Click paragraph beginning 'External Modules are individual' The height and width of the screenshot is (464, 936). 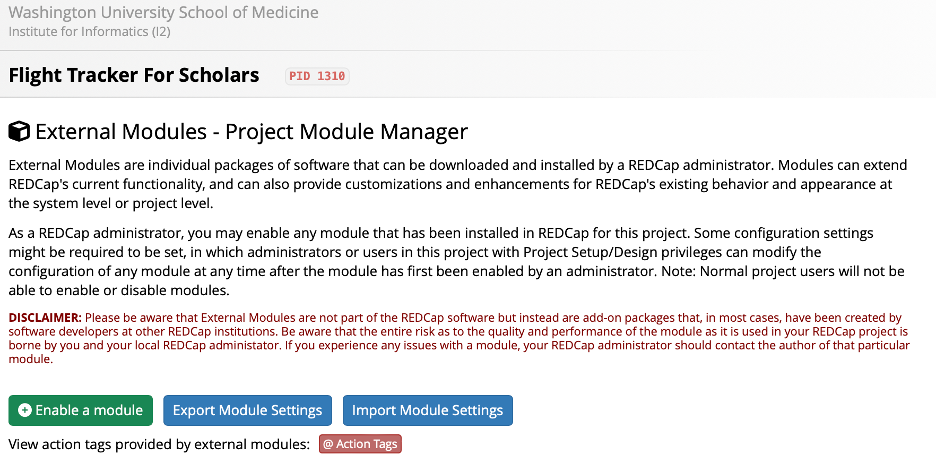(458, 184)
